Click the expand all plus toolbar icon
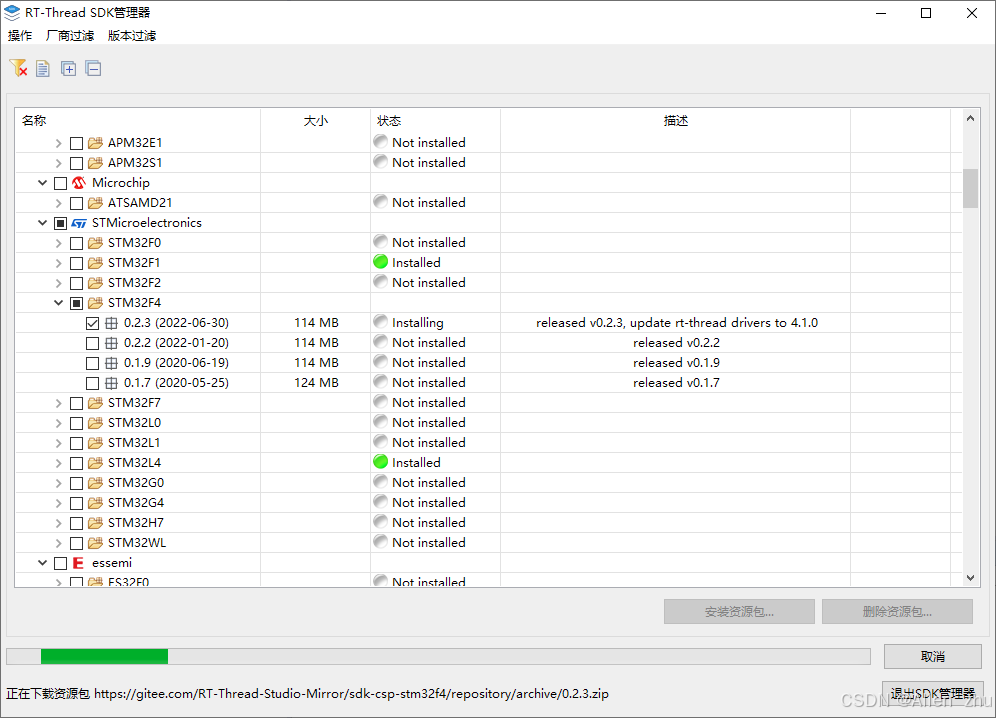The width and height of the screenshot is (996, 718). [x=68, y=68]
